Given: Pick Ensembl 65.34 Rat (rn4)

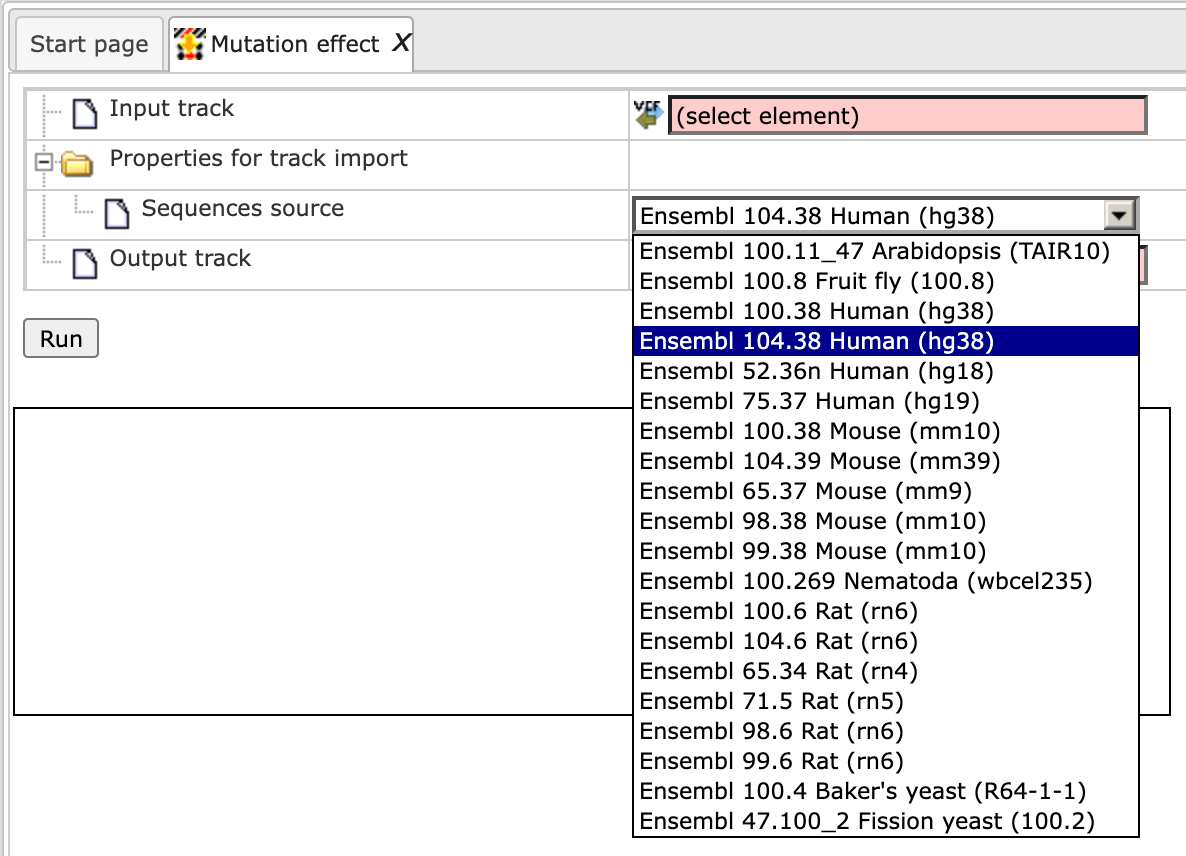Looking at the screenshot, I should tap(885, 671).
